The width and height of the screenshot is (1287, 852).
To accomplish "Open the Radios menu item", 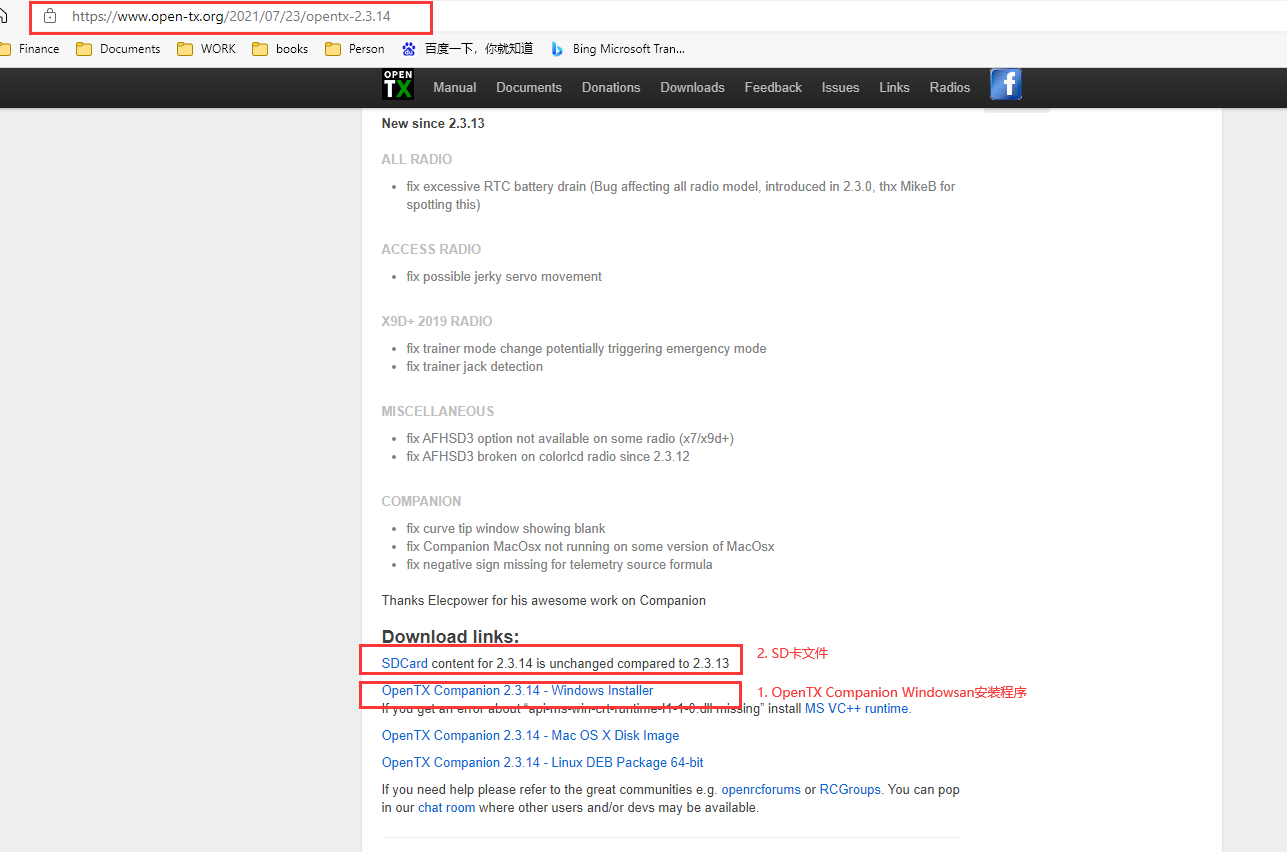I will click(950, 87).
